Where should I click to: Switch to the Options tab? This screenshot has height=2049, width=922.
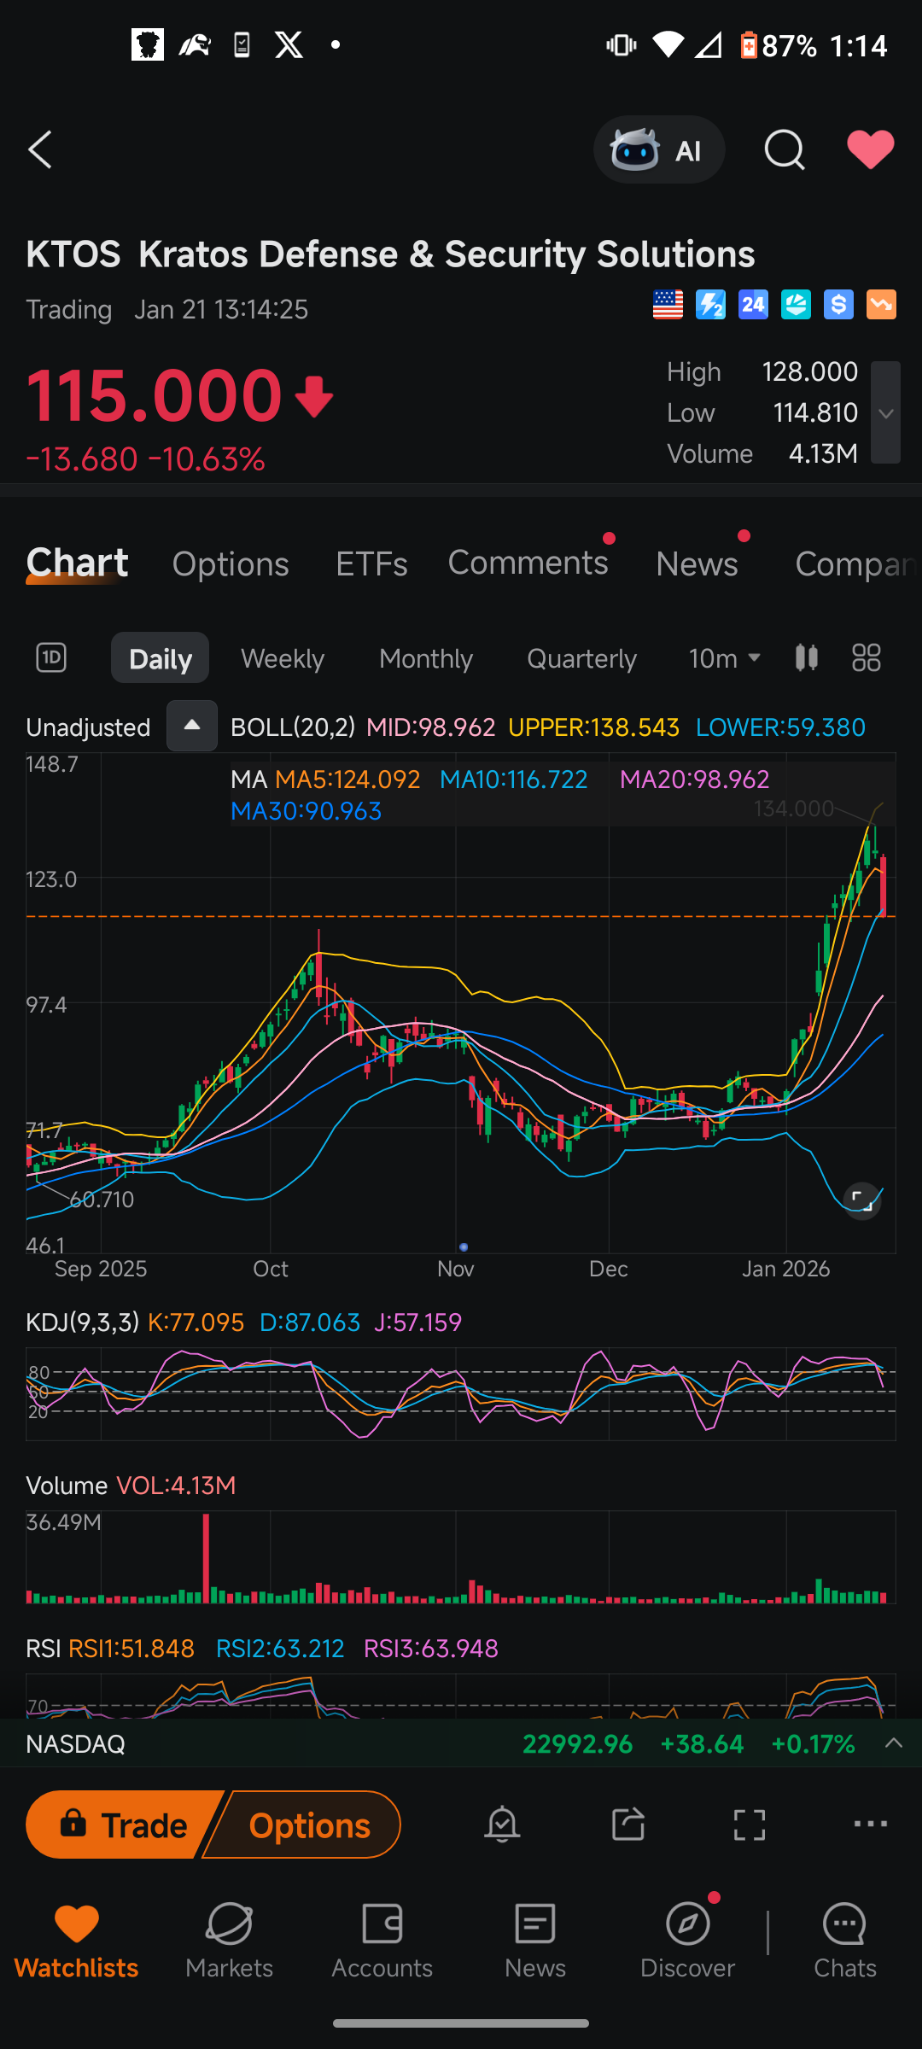(x=231, y=564)
